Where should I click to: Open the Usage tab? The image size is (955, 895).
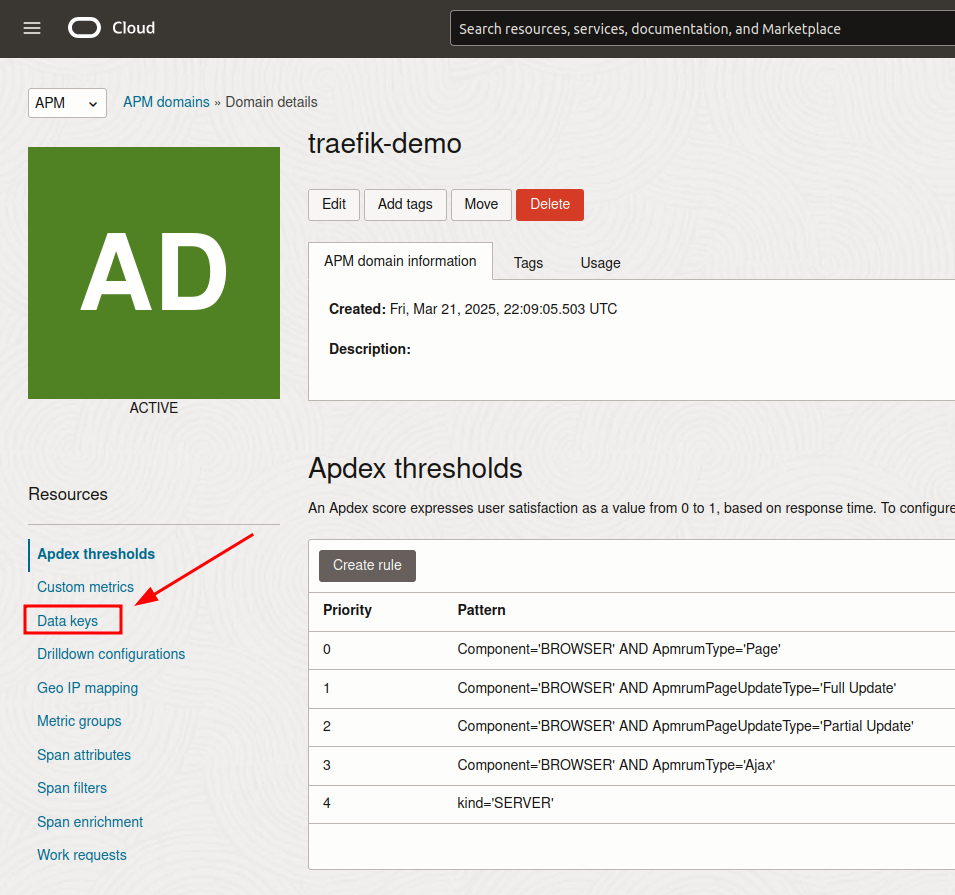600,263
